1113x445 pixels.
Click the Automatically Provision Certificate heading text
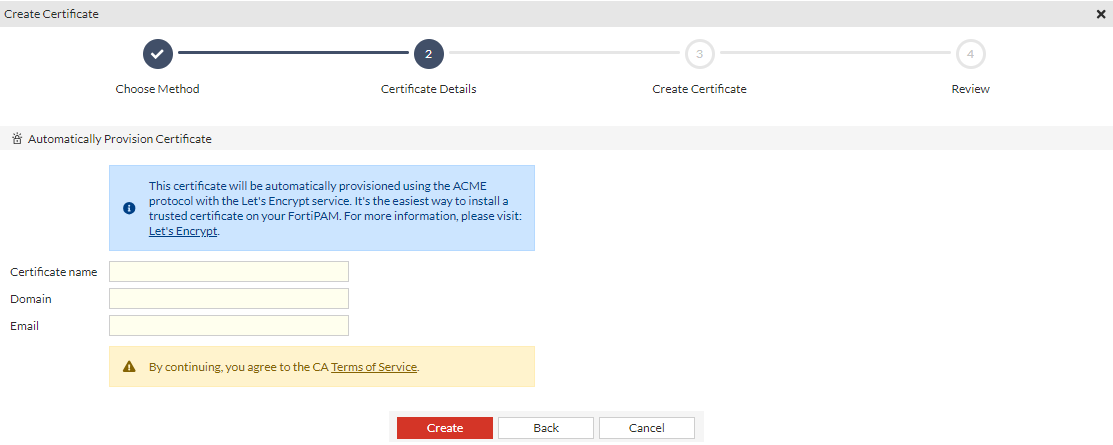[120, 139]
